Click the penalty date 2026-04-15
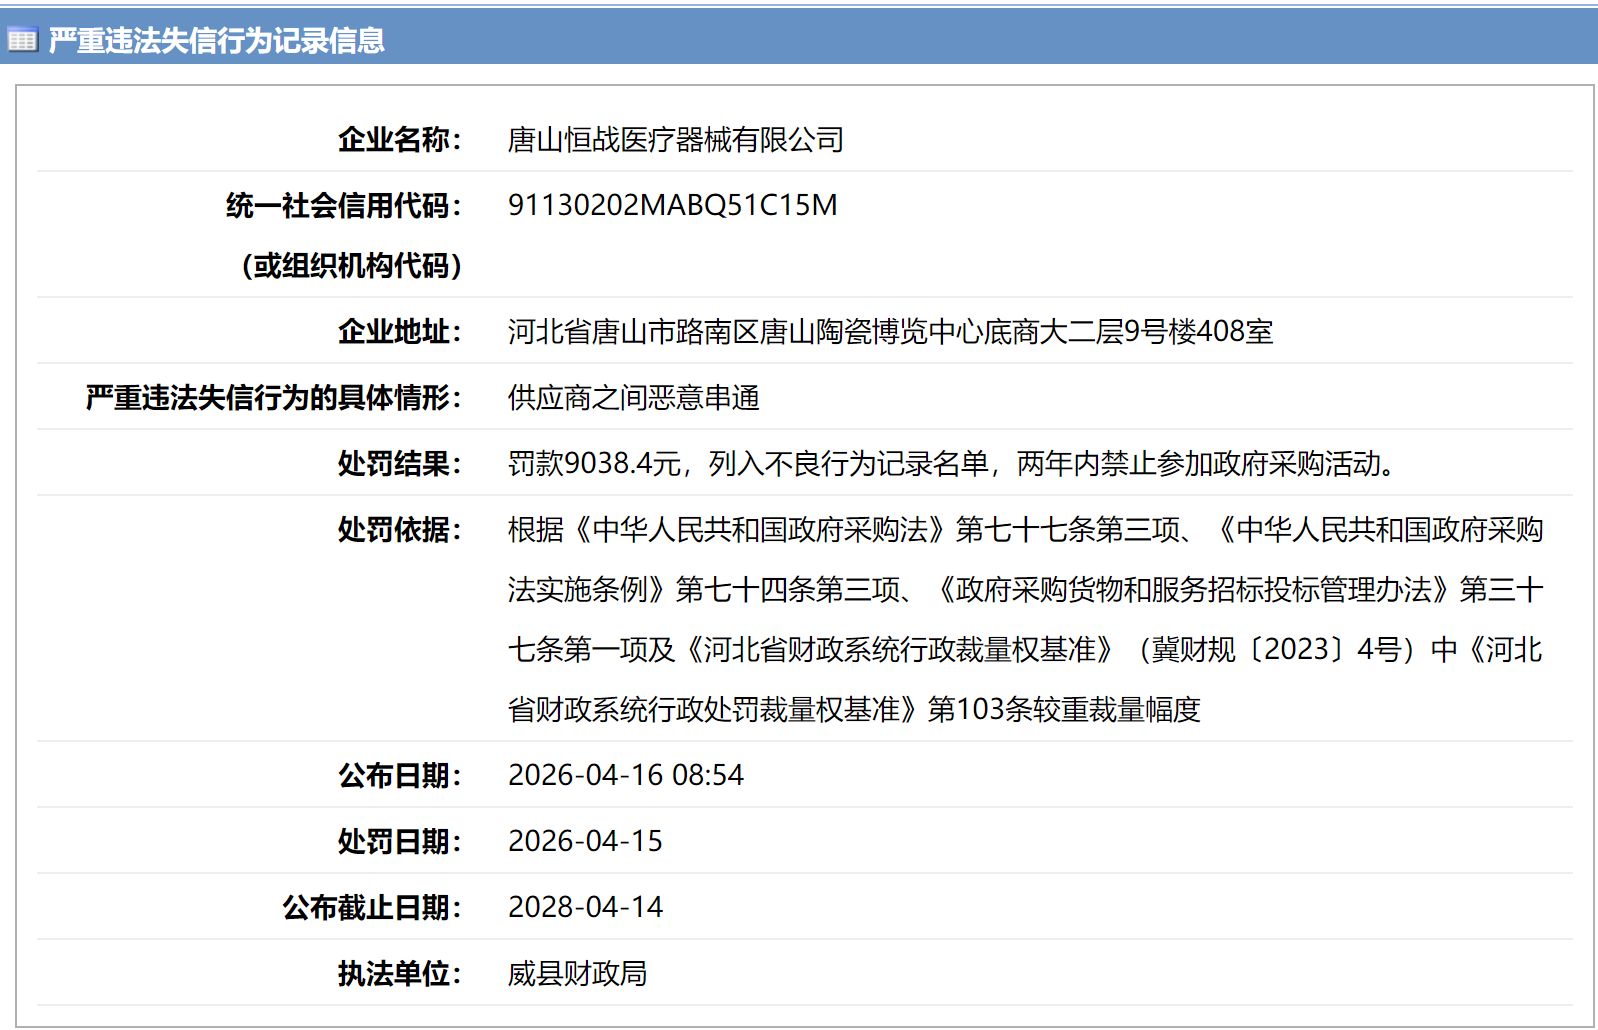The width and height of the screenshot is (1598, 1030). [585, 841]
